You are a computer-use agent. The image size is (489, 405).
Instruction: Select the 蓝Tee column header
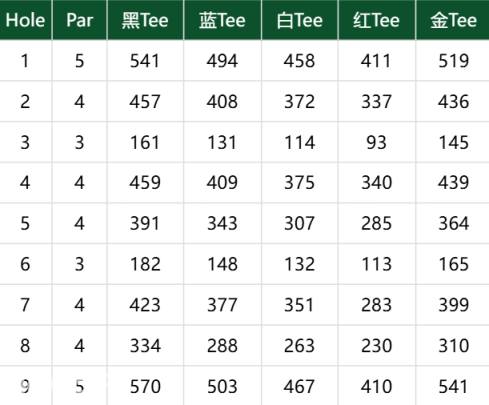click(222, 20)
